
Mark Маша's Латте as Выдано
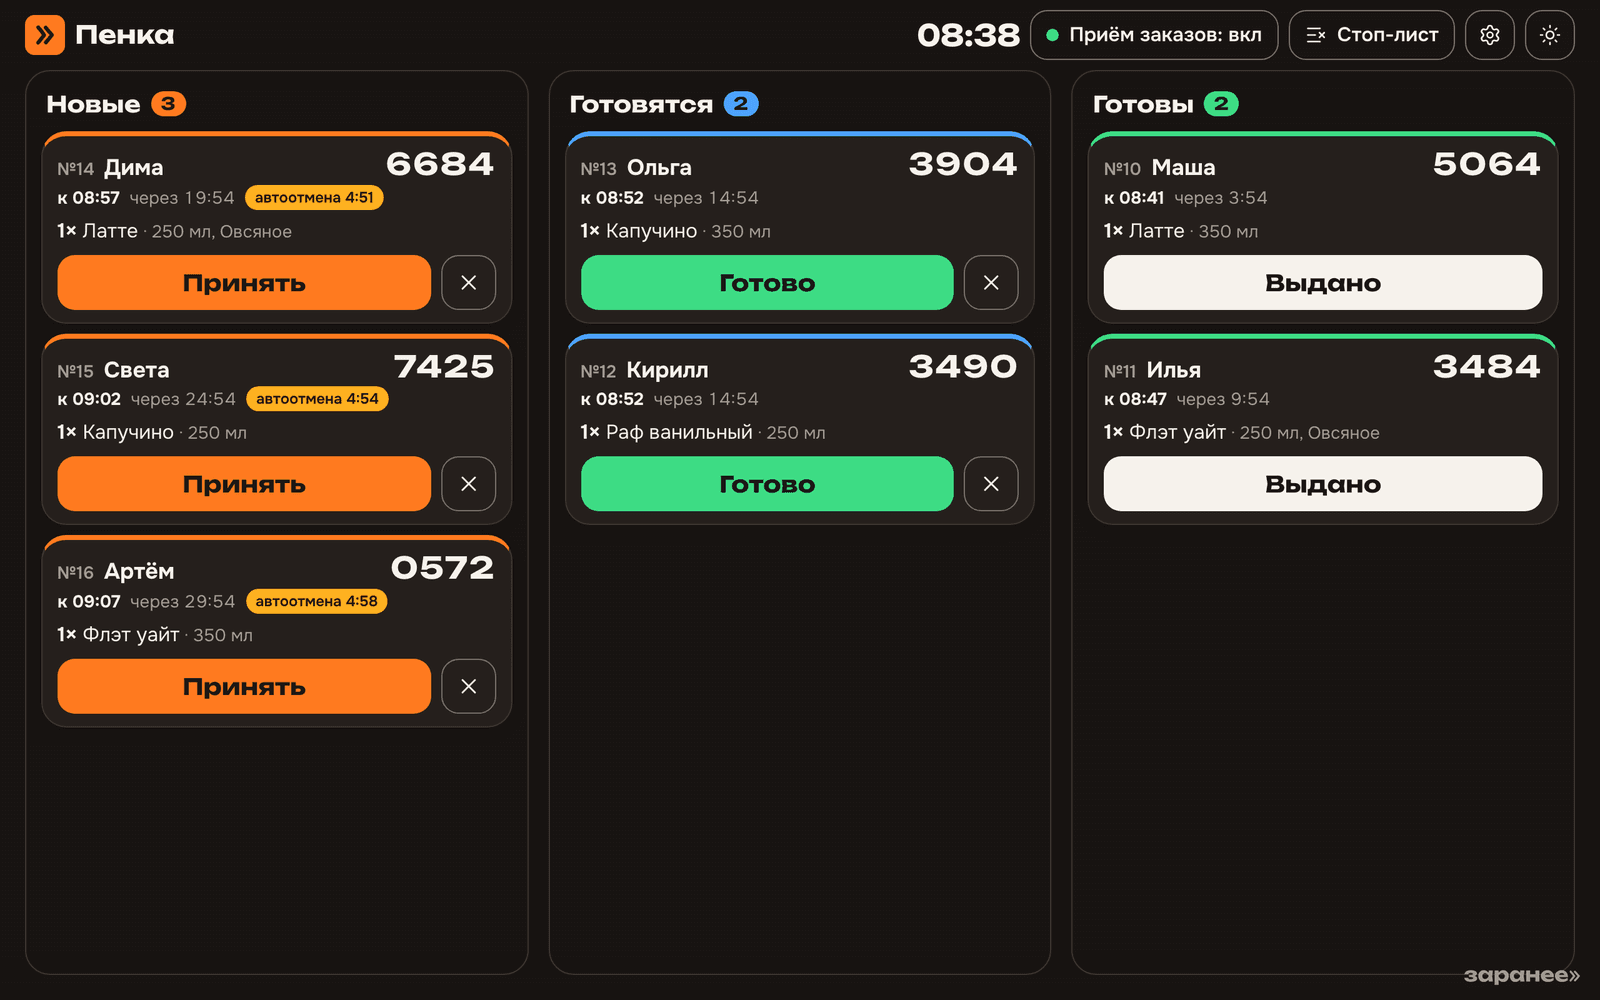(x=1323, y=283)
